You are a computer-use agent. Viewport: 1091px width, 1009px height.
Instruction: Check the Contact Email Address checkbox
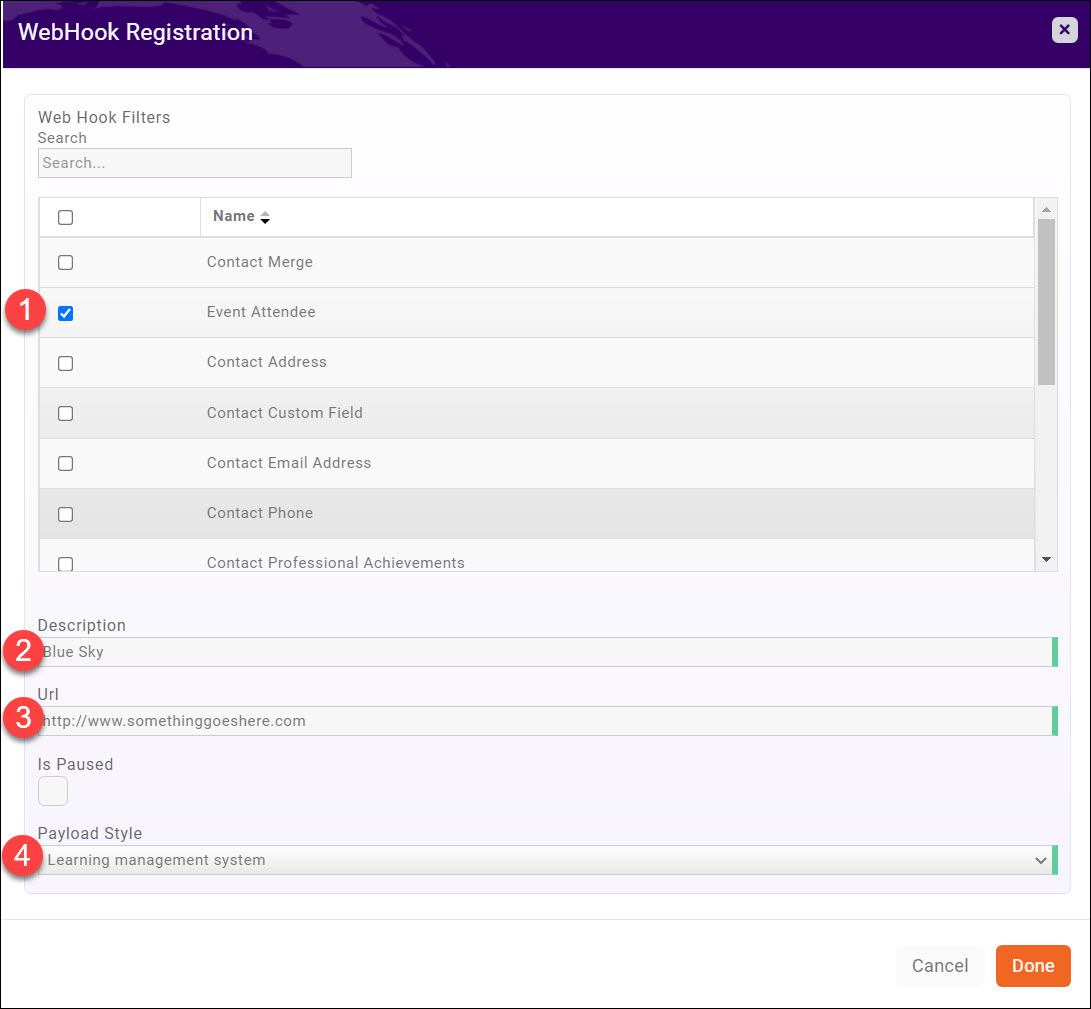(65, 463)
